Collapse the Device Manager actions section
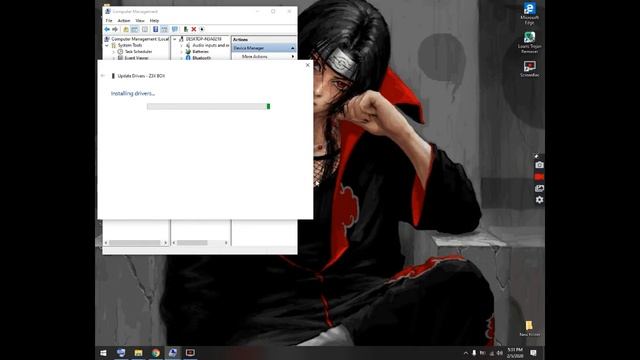640x360 pixels. pos(293,48)
